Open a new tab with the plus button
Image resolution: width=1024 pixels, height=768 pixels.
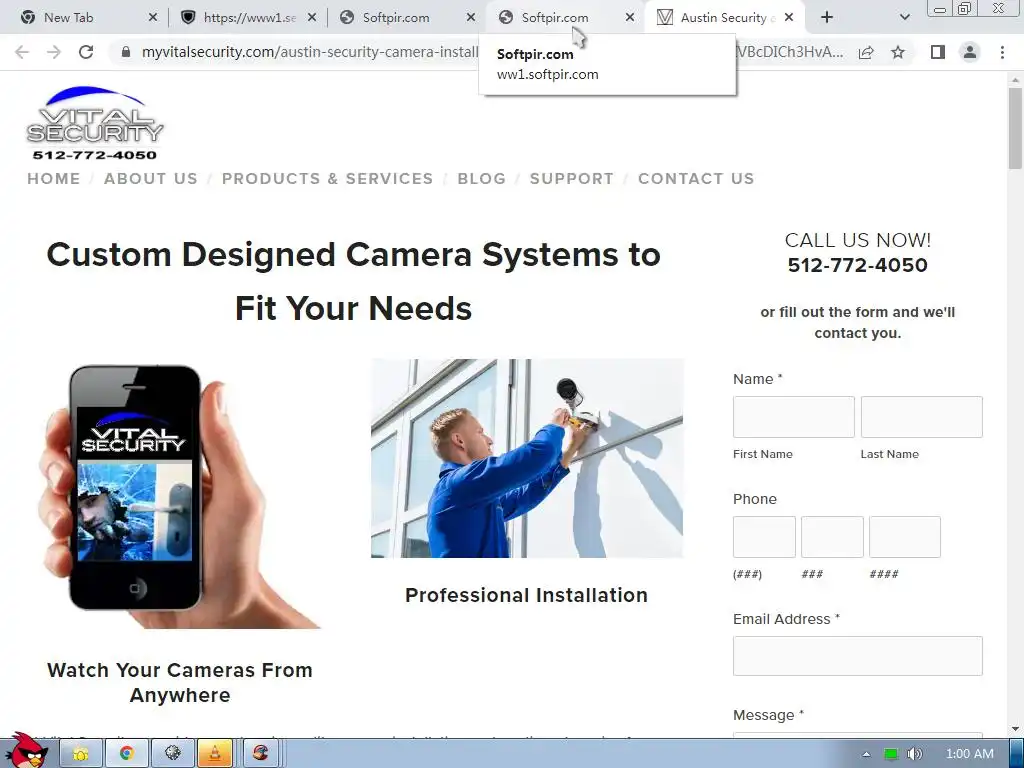[827, 18]
